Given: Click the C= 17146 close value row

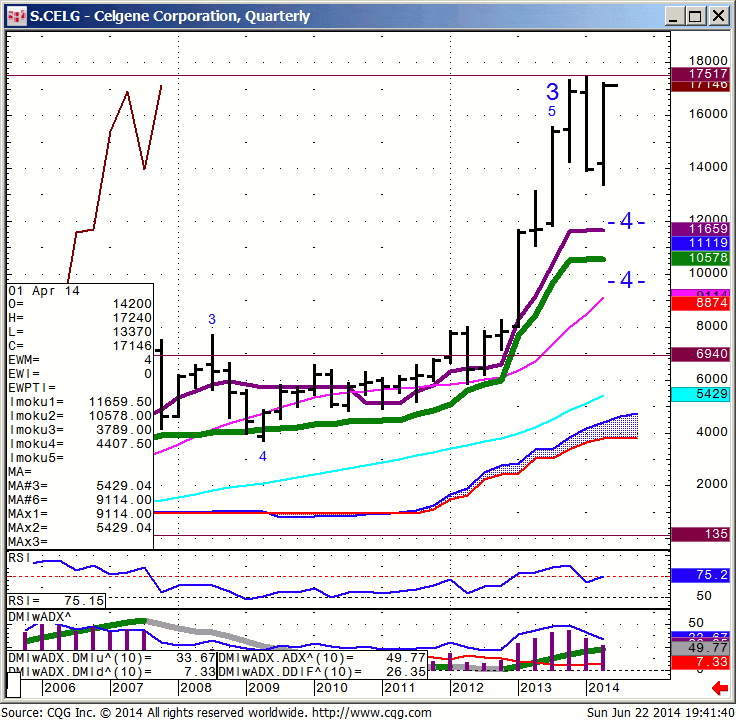Looking at the screenshot, I should pos(80,346).
